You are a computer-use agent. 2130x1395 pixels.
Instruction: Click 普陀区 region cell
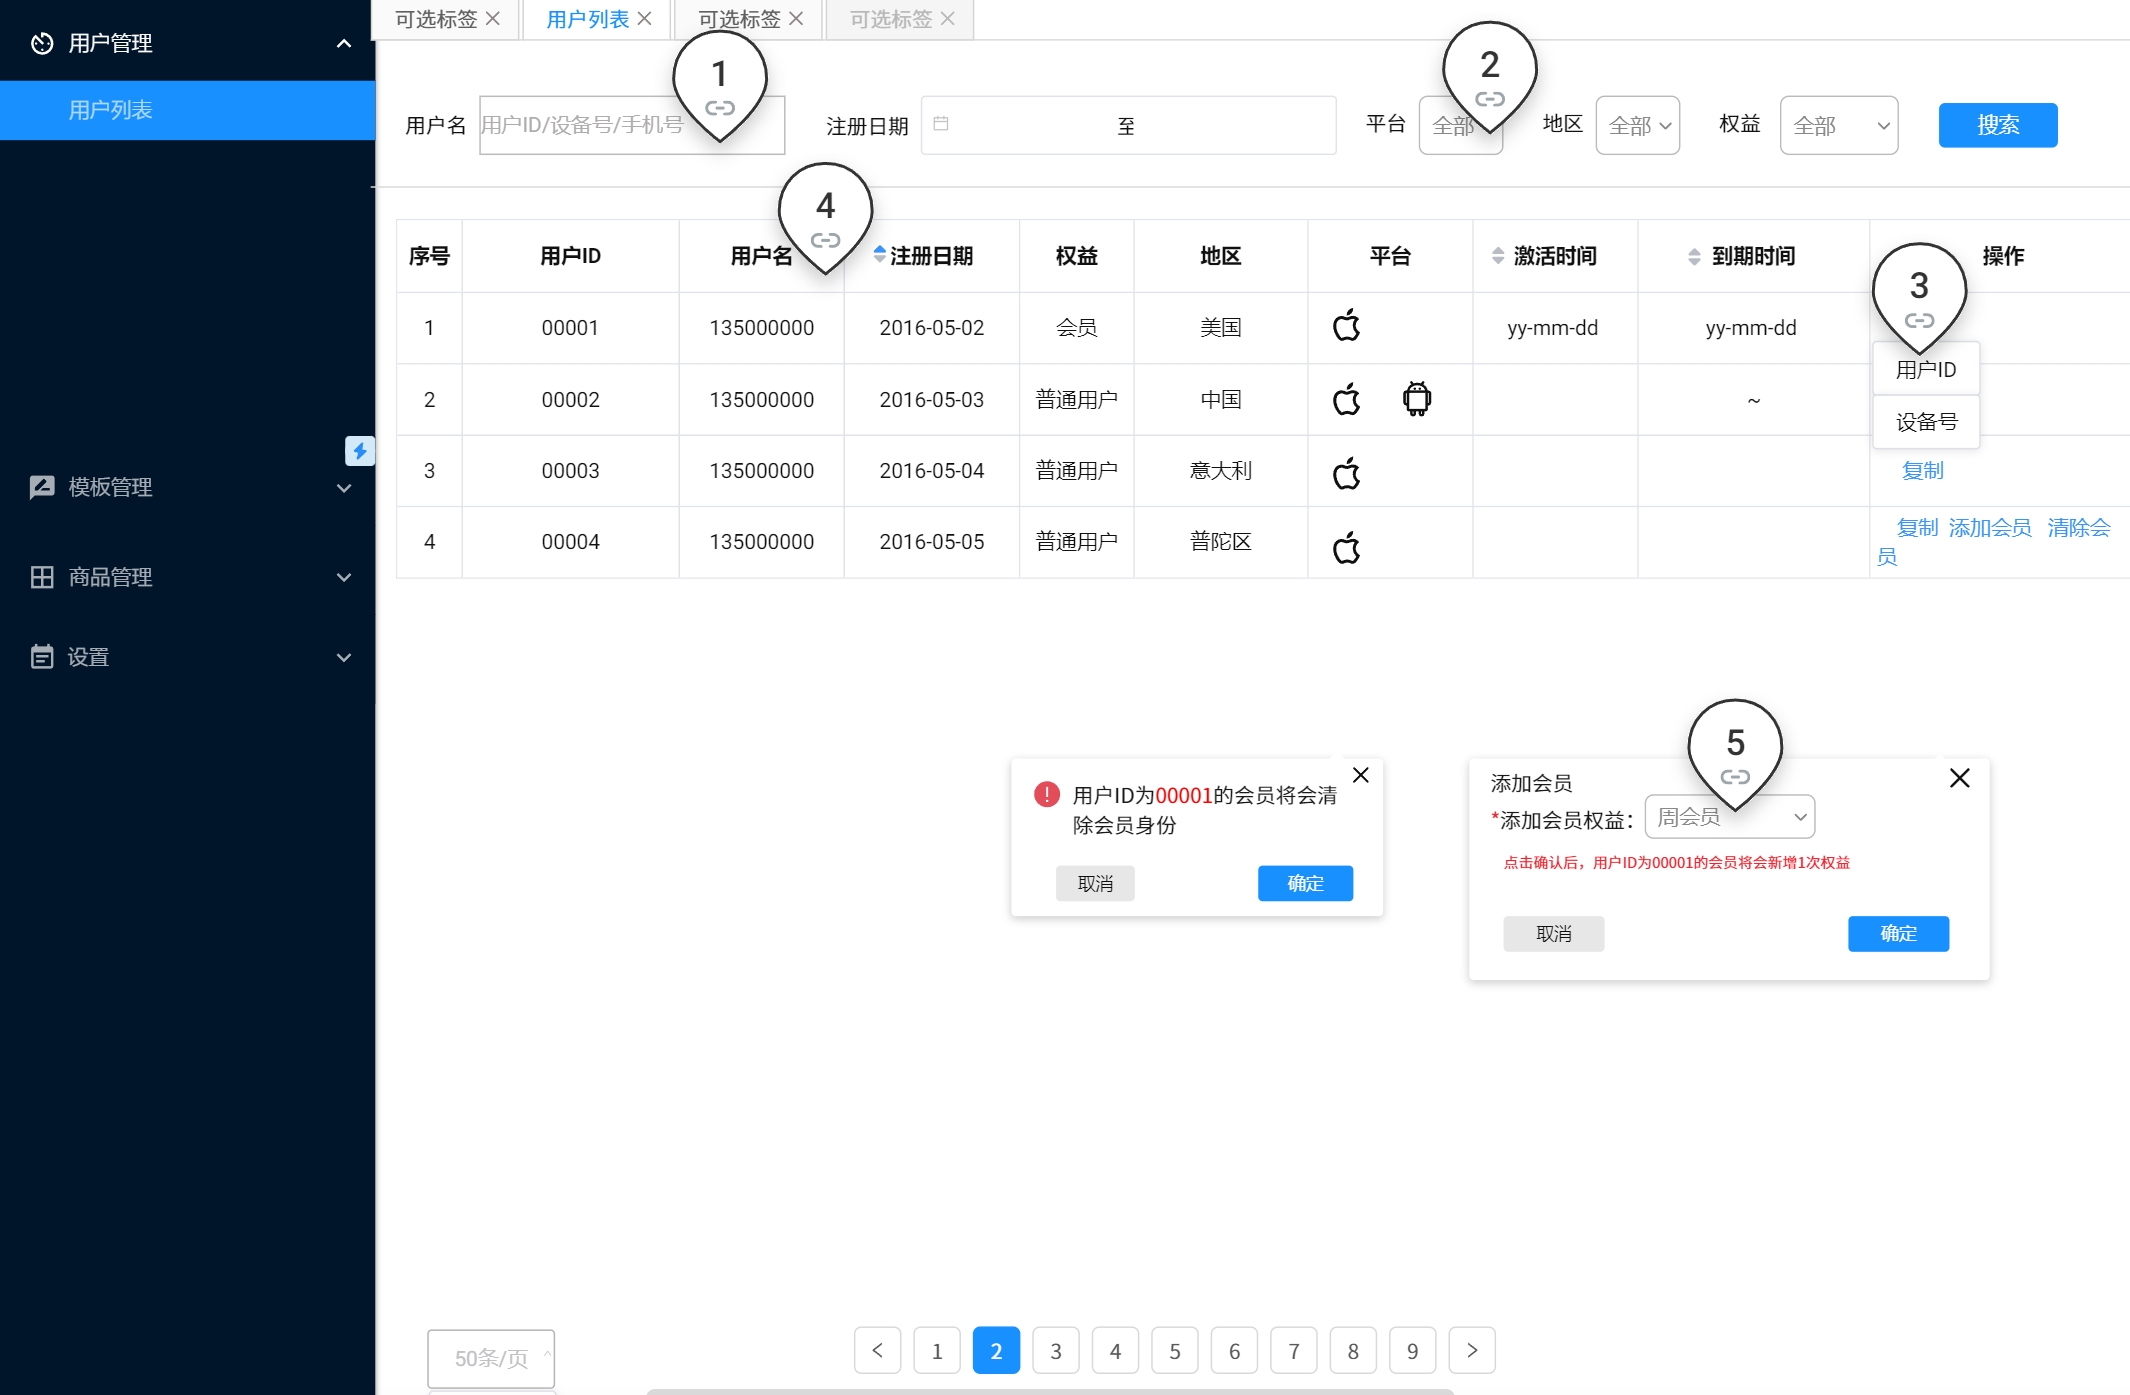pyautogui.click(x=1220, y=541)
